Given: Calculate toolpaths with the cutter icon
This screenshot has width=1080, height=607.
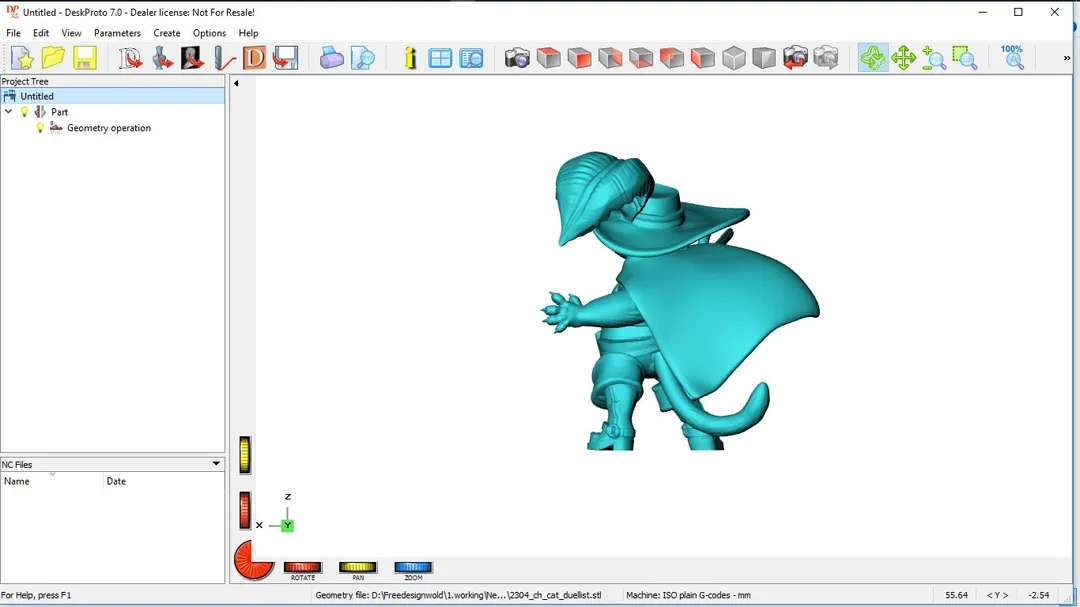Looking at the screenshot, I should (x=223, y=58).
